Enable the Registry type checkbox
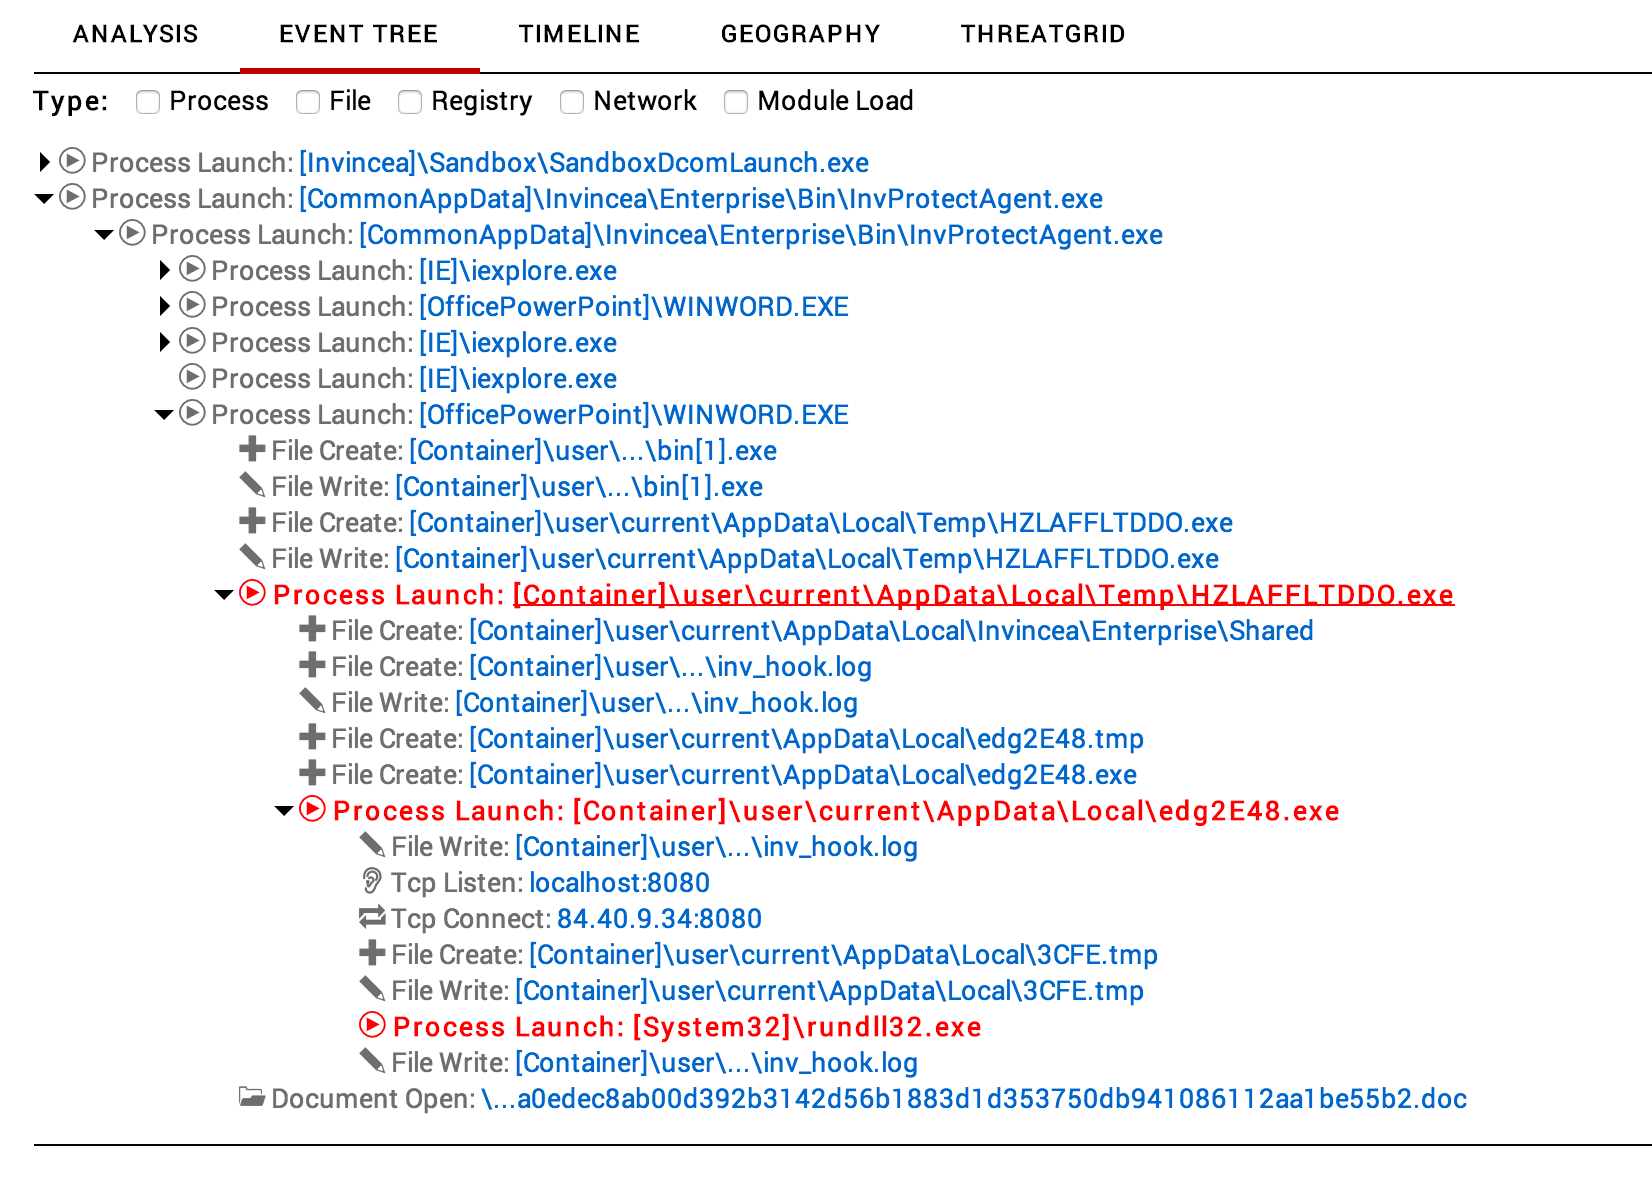The height and width of the screenshot is (1182, 1652). coord(410,102)
